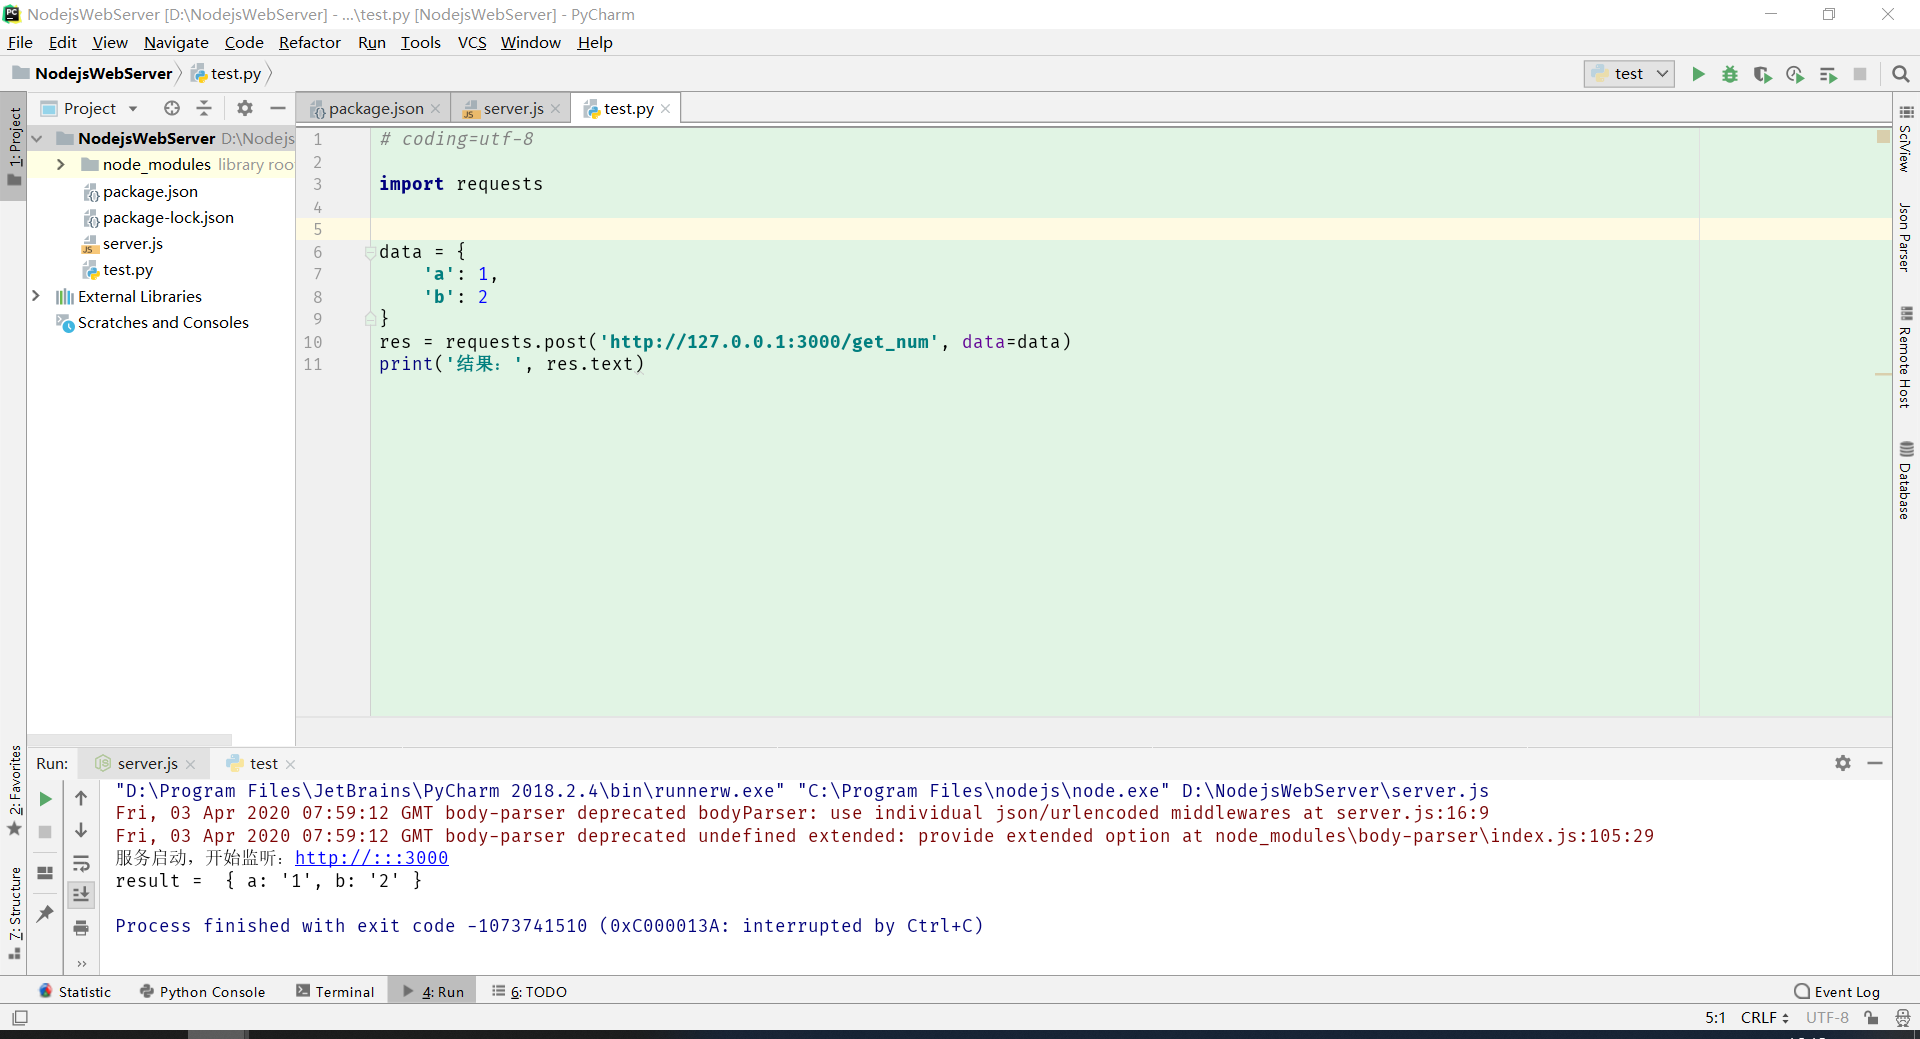The image size is (1920, 1039).
Task: Open the profiler run icon
Action: click(x=1795, y=74)
